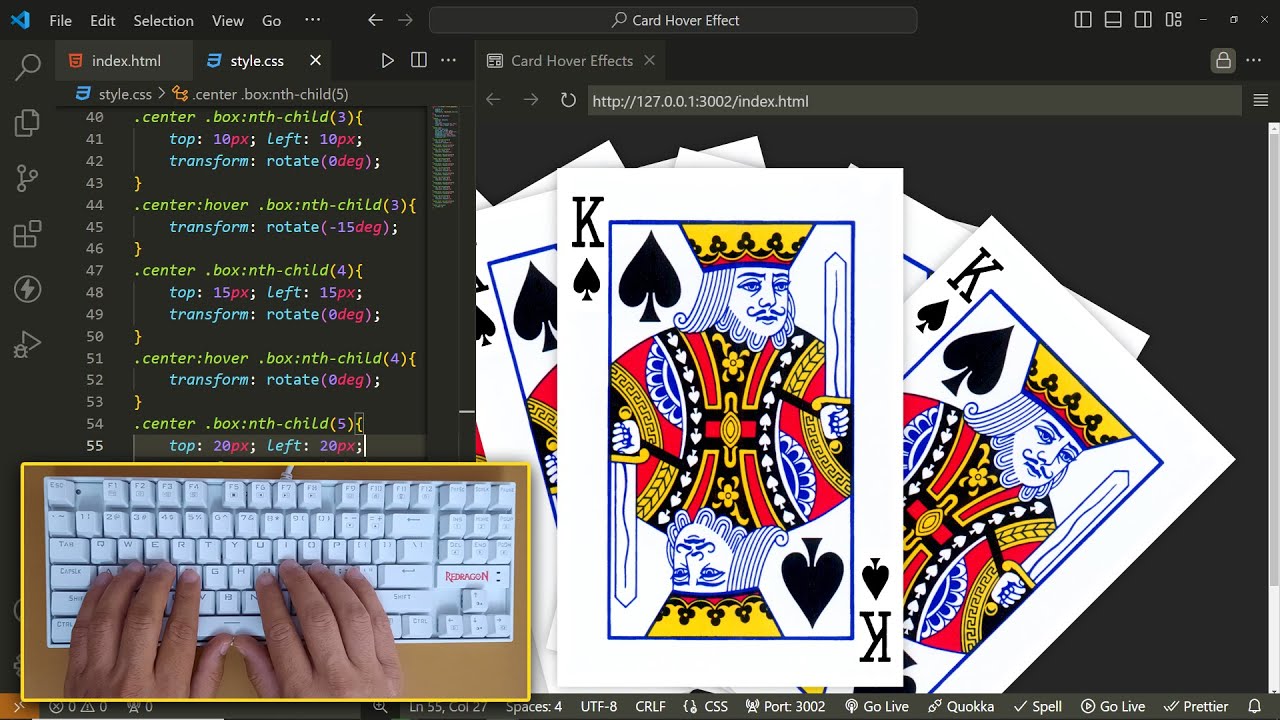Open the View menu

click(228, 20)
